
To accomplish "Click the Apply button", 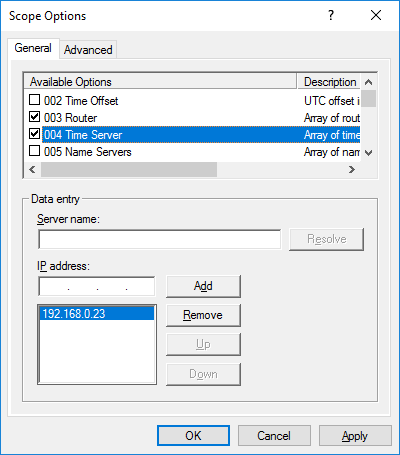I will (x=355, y=436).
